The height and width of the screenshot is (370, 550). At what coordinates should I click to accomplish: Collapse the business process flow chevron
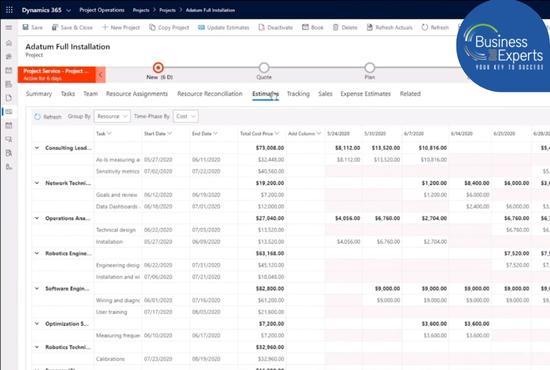coord(101,74)
